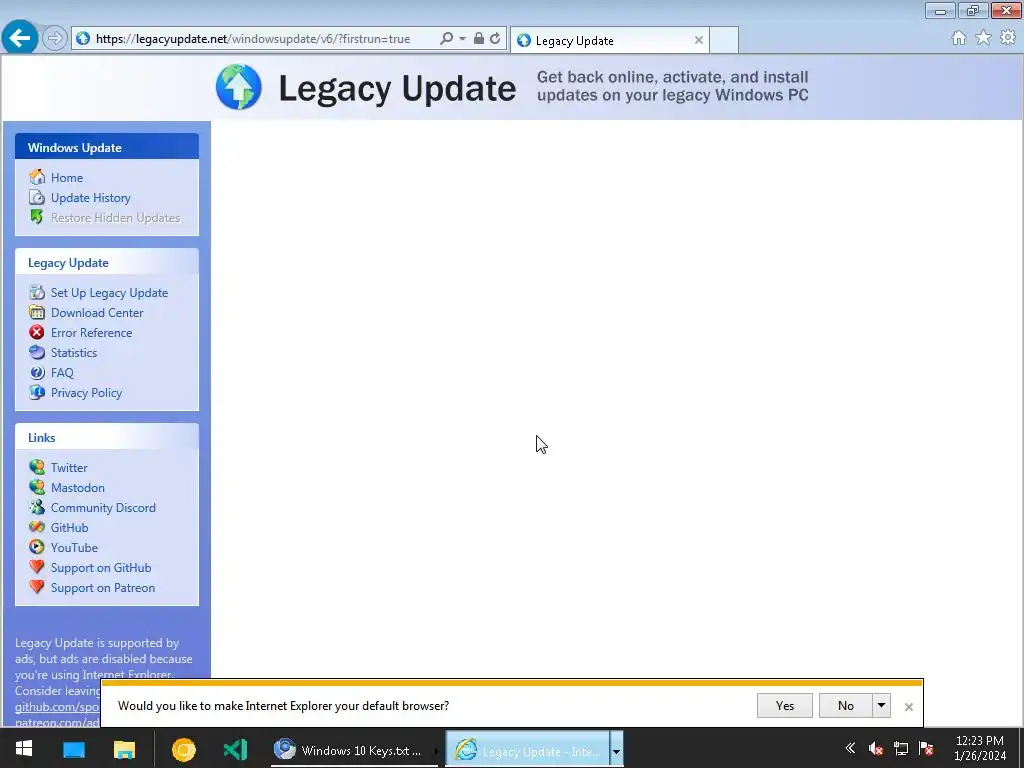Click the Twitter globe icon

(37, 467)
